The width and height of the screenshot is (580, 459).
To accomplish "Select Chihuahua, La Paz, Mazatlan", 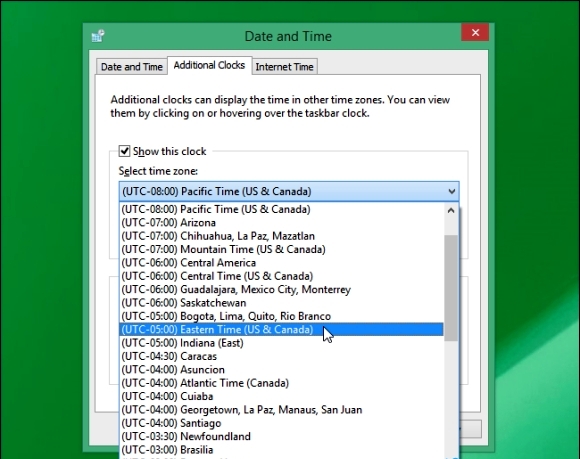I will [x=281, y=236].
